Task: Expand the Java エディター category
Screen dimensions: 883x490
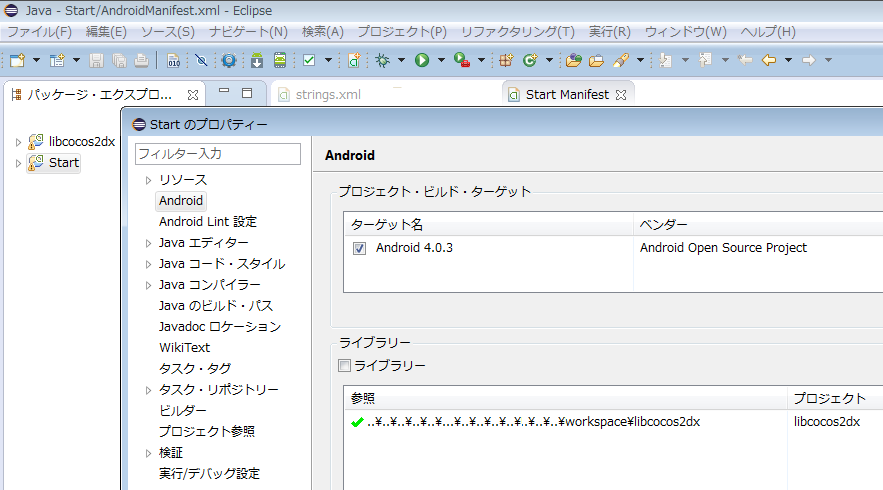Action: (x=148, y=243)
